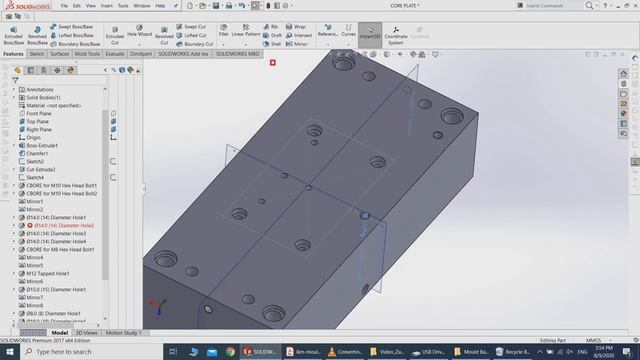Expand the Solid Bodies(1) node
Viewport: 640px width, 360px height.
coord(14,98)
